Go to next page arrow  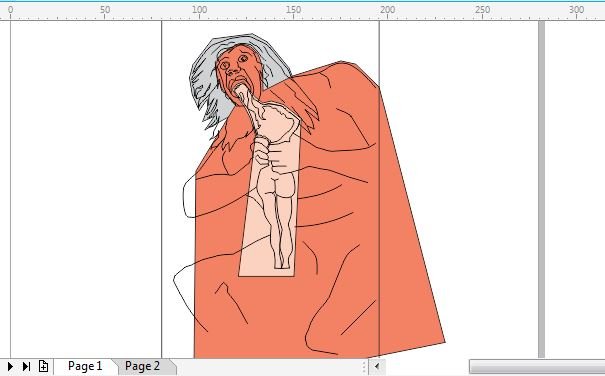click(x=10, y=366)
